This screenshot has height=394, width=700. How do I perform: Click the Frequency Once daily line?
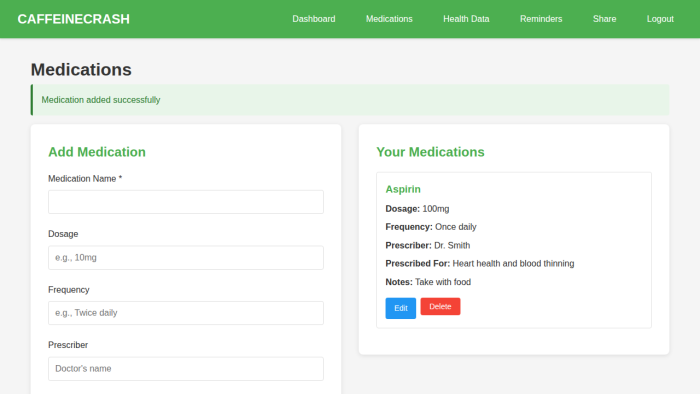(x=431, y=227)
